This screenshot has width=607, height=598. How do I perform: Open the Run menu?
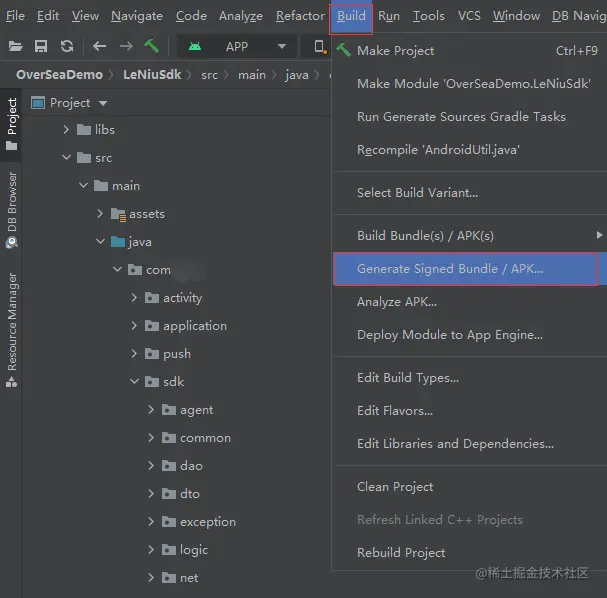coord(389,16)
